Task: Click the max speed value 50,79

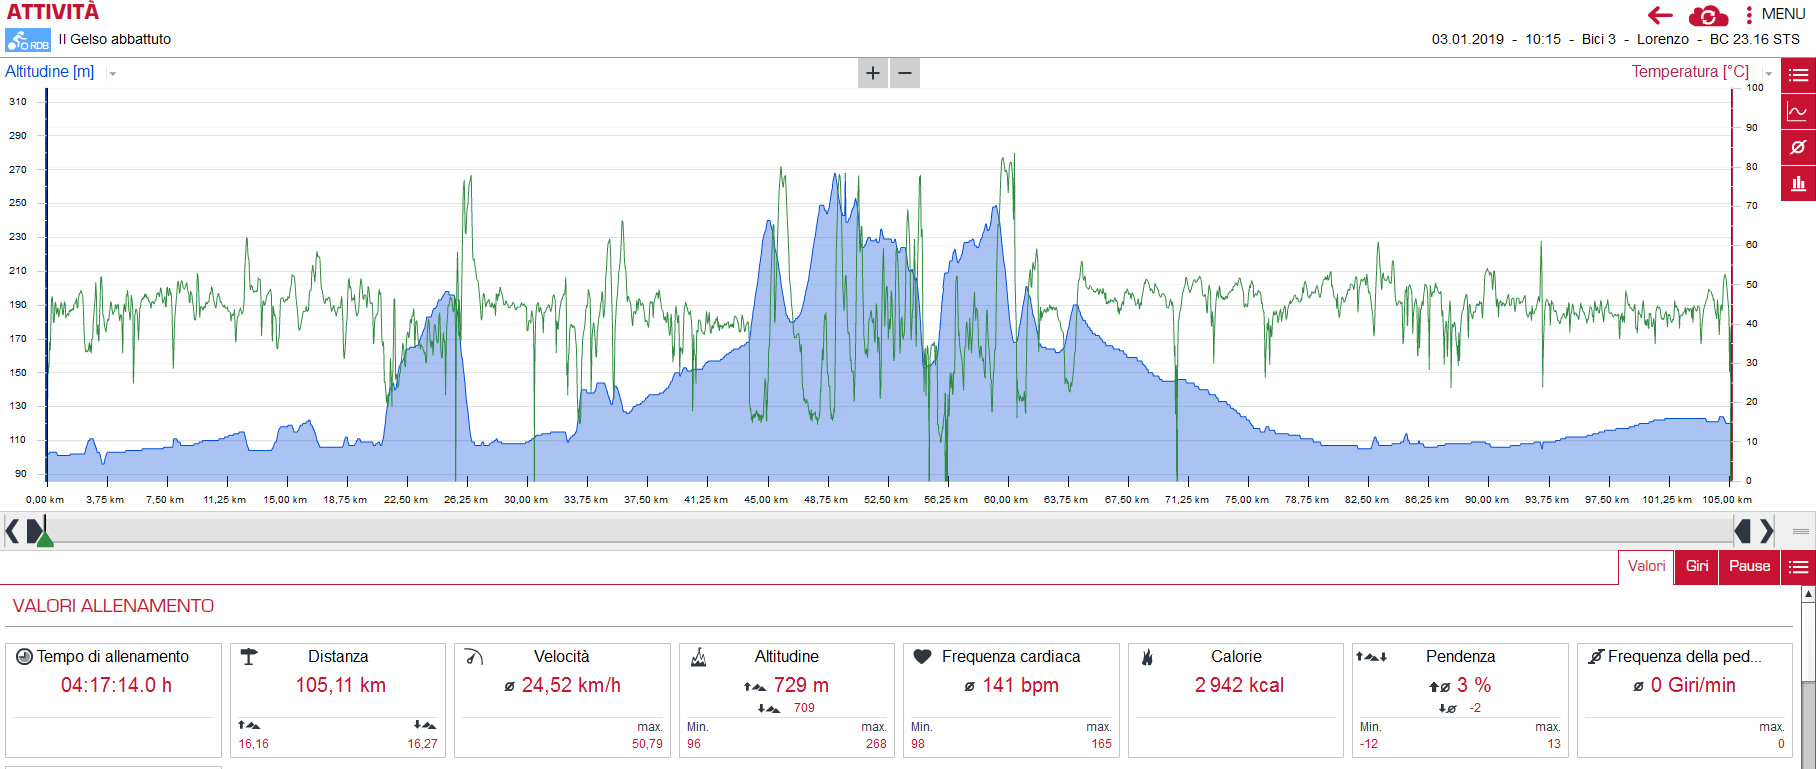Action: [x=647, y=744]
